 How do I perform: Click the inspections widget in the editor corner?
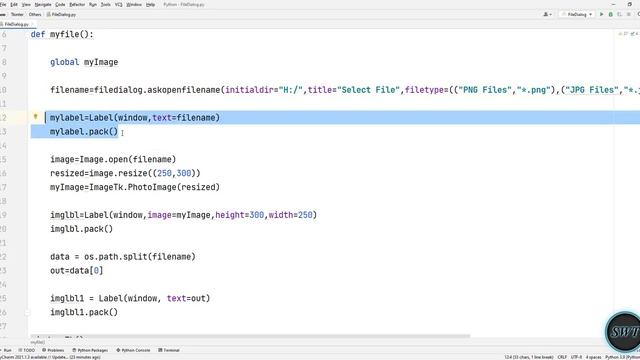click(x=629, y=34)
